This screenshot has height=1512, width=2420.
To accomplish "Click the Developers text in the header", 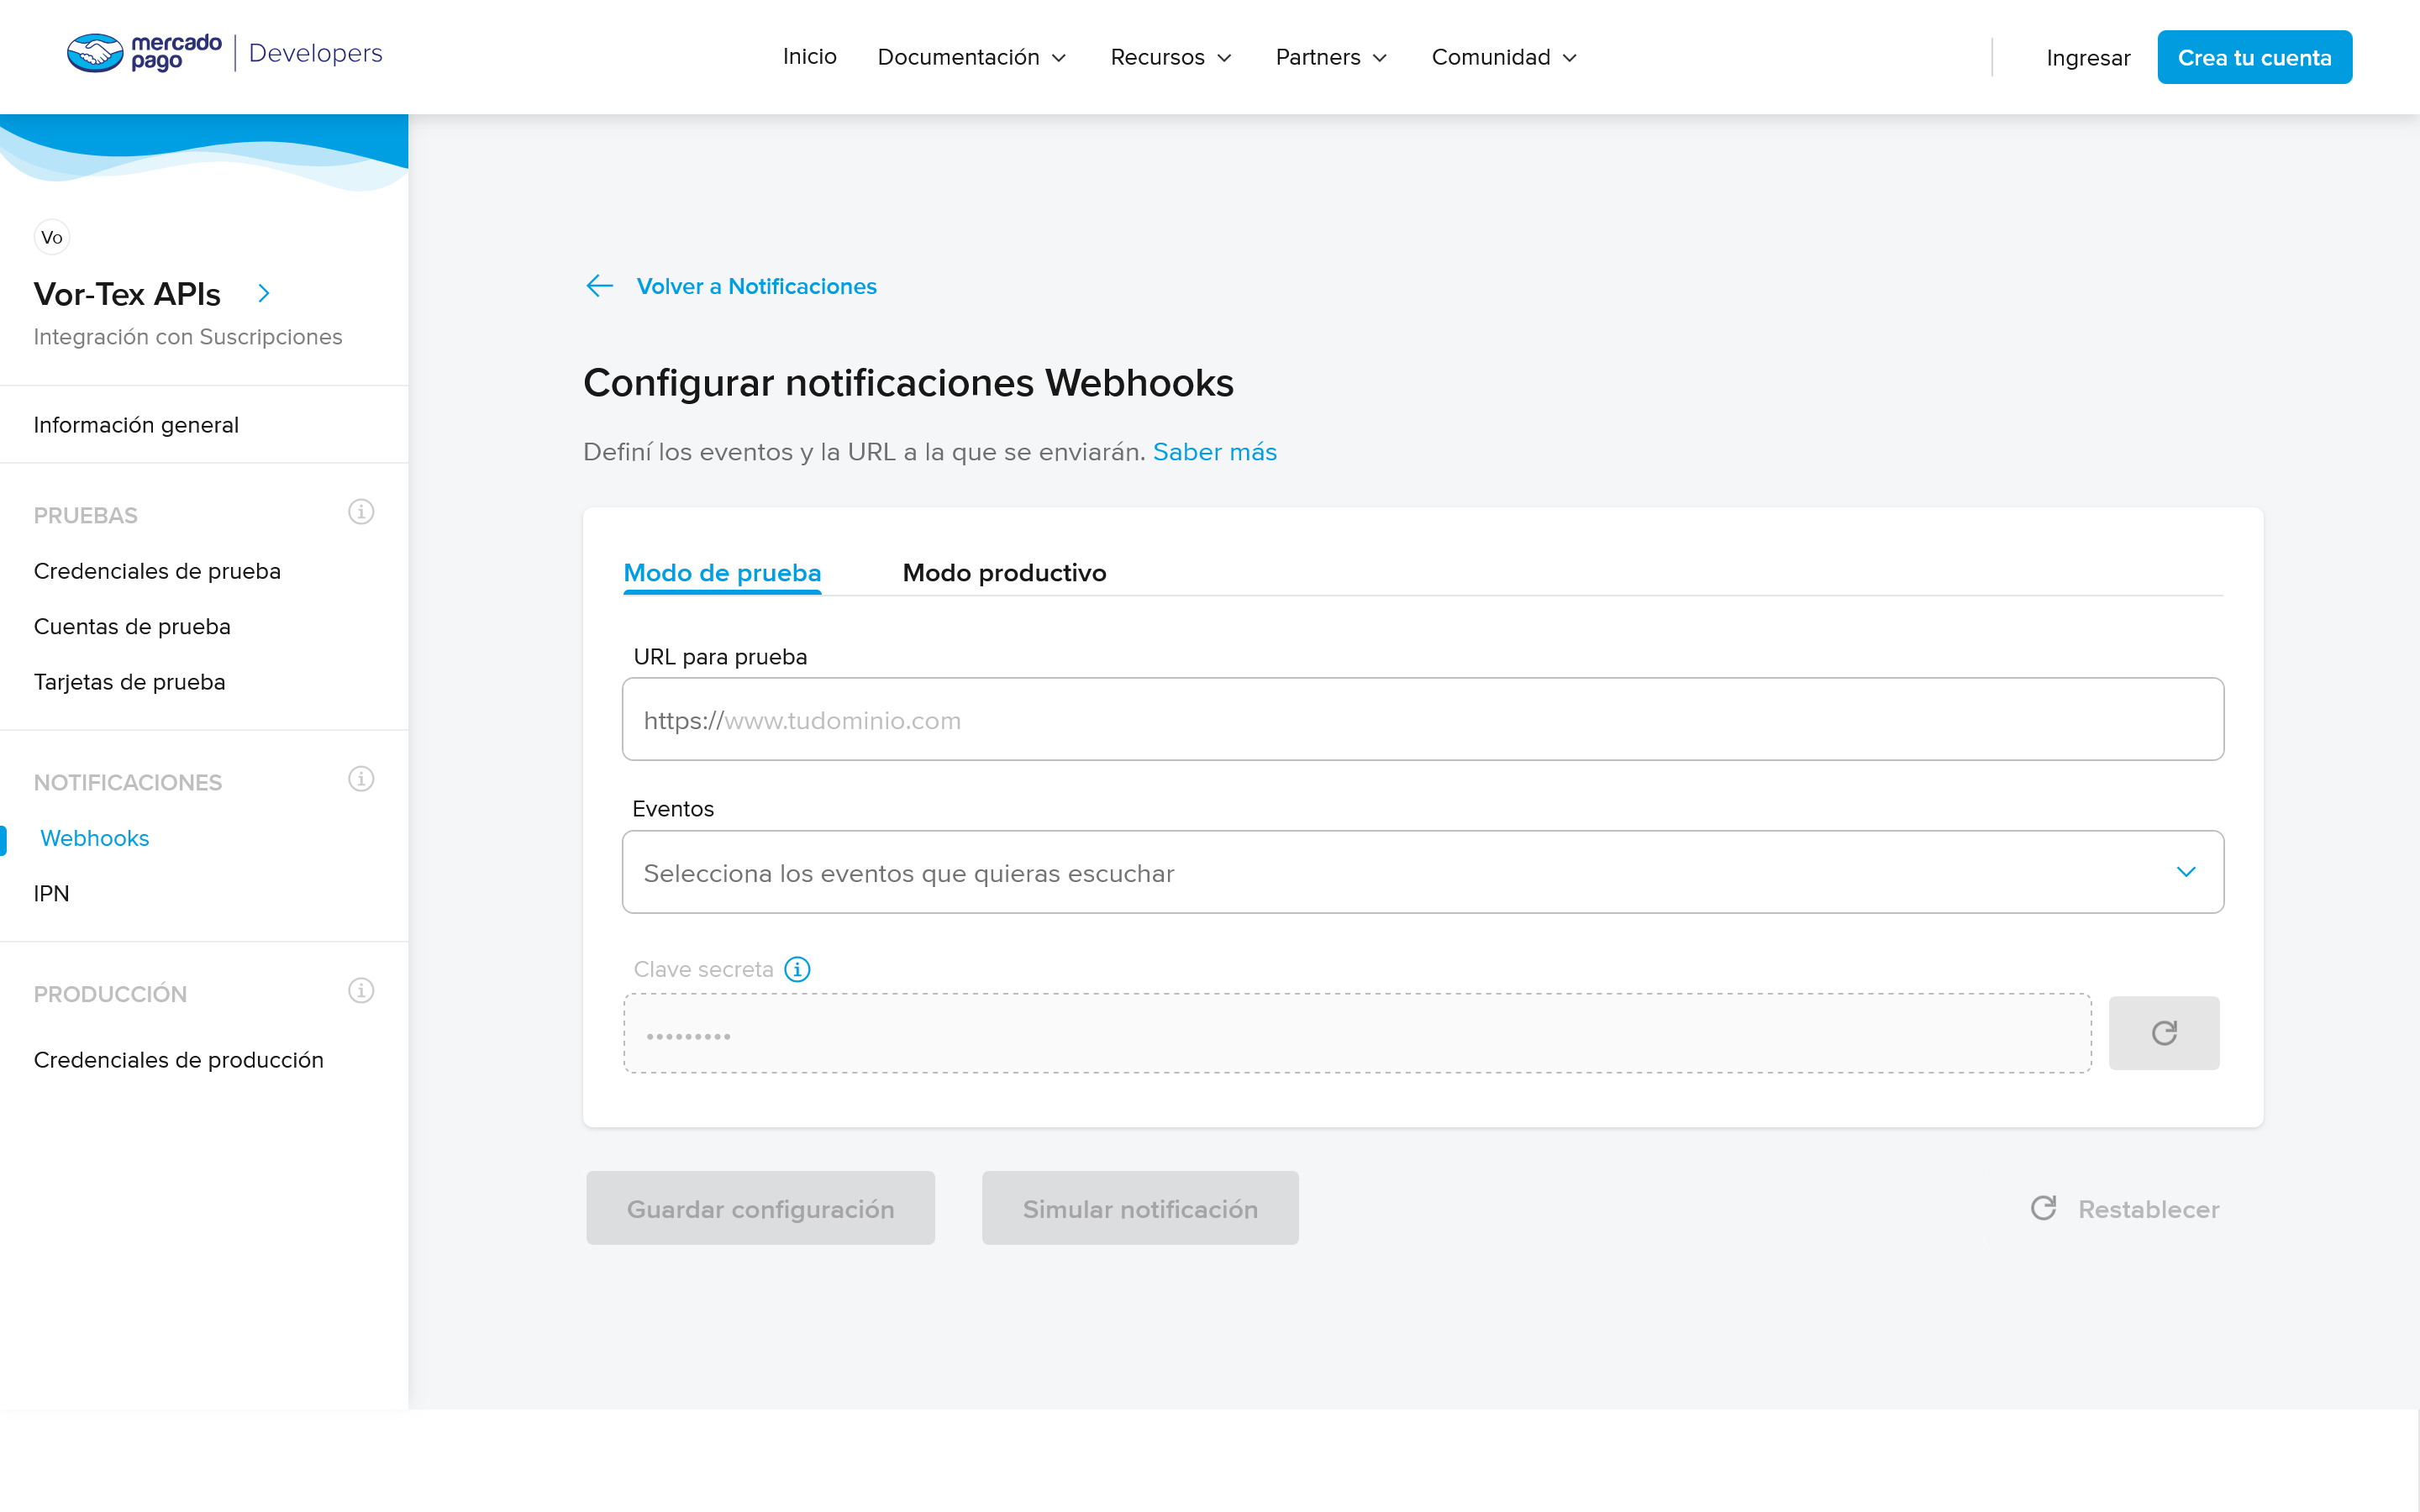I will coord(315,53).
